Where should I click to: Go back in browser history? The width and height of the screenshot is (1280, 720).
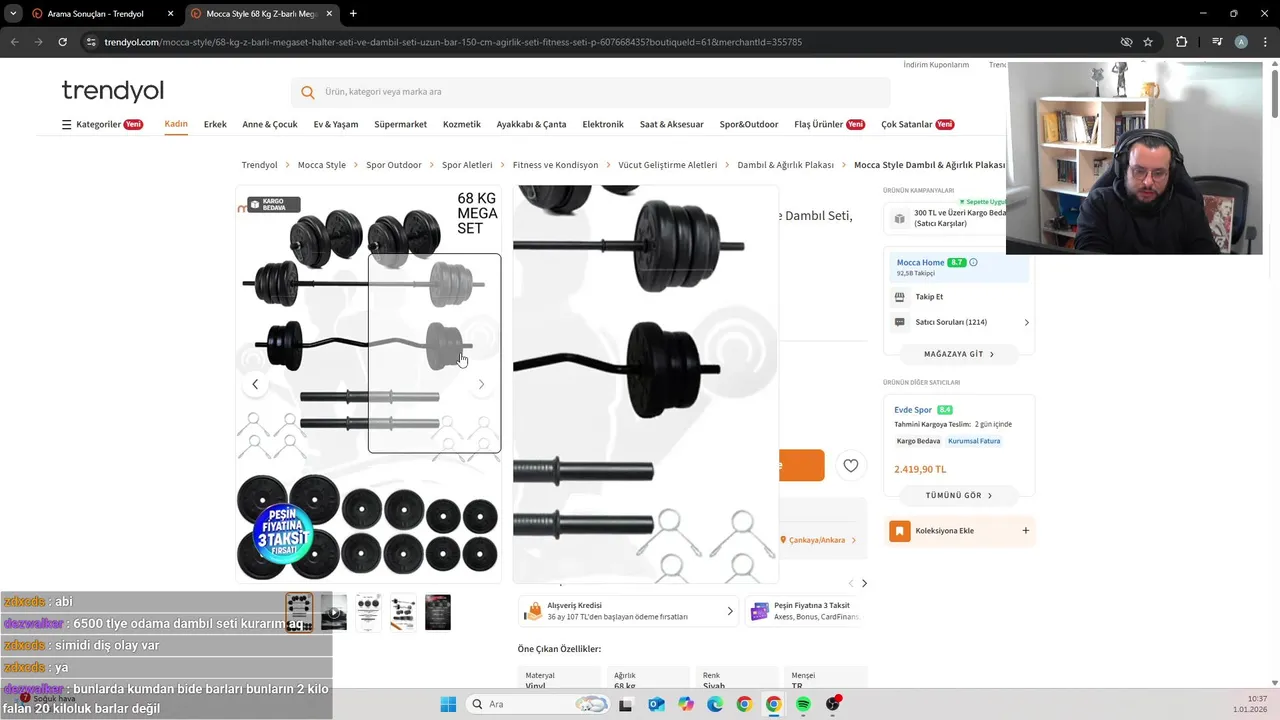pos(14,42)
